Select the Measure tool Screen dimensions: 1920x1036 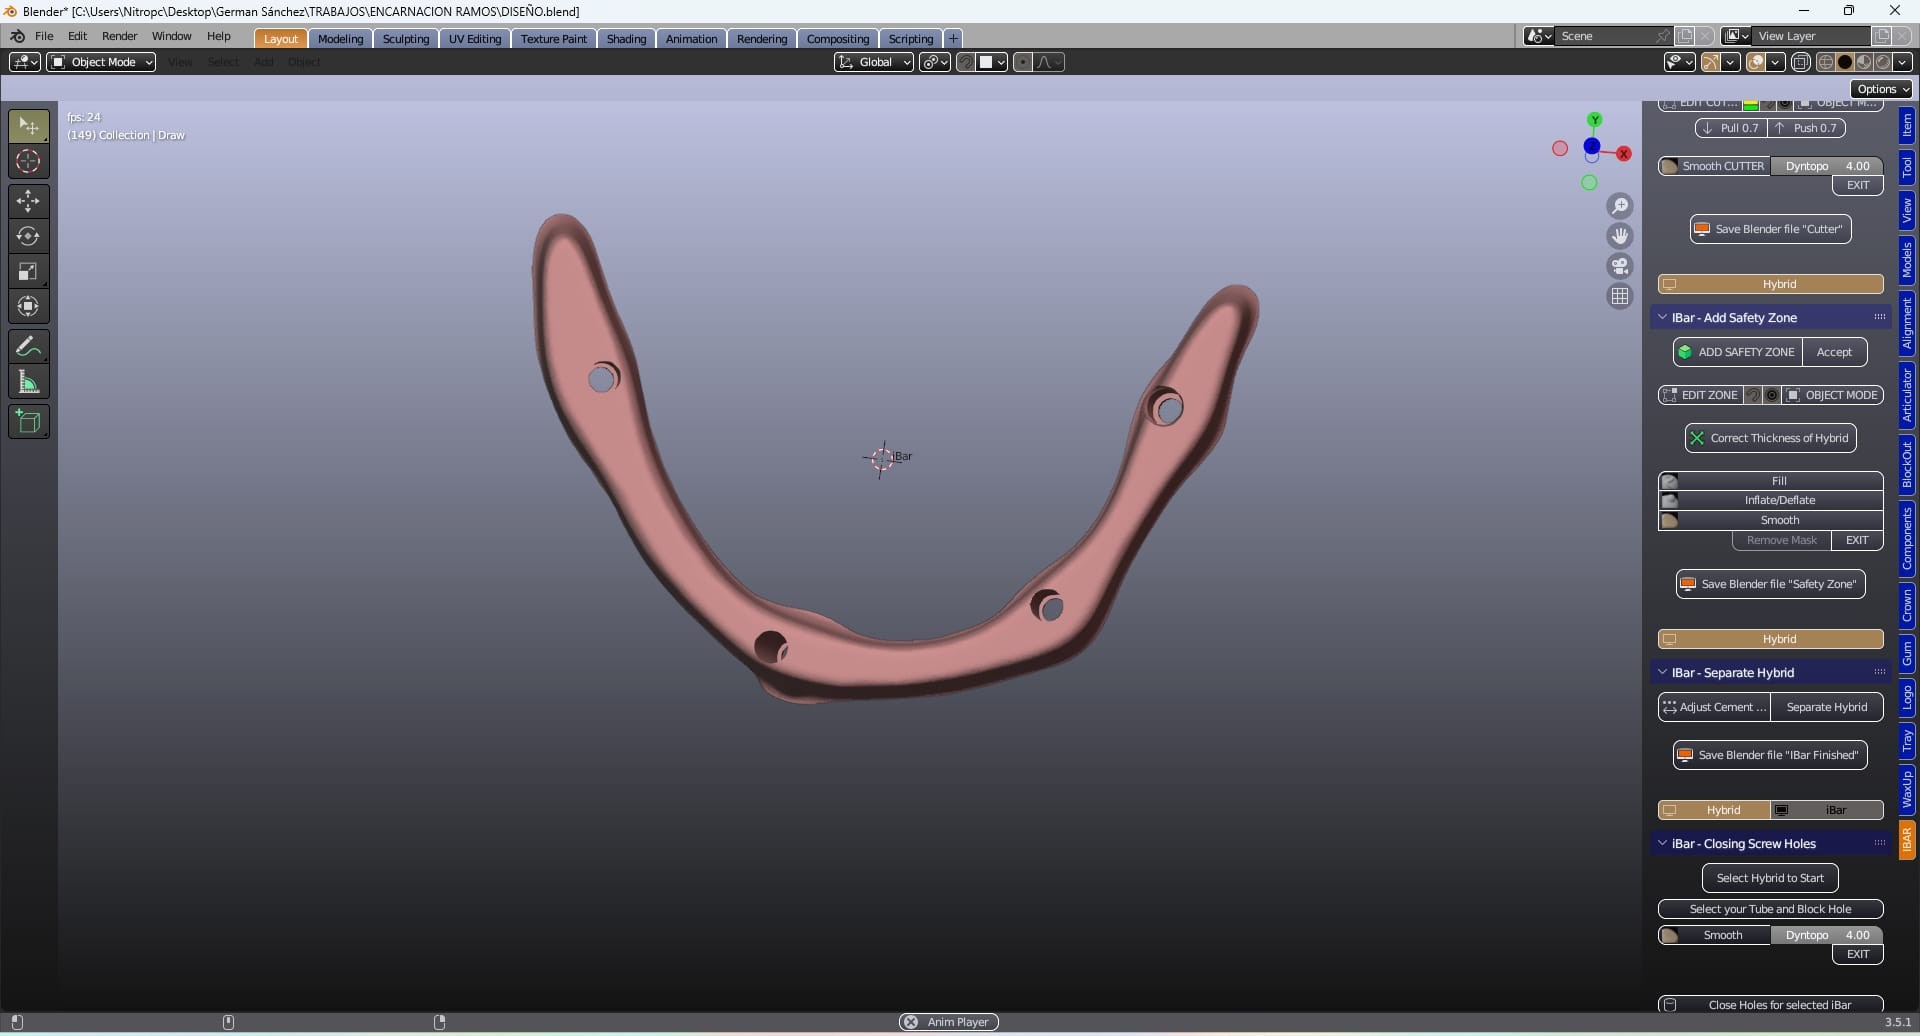tap(28, 382)
